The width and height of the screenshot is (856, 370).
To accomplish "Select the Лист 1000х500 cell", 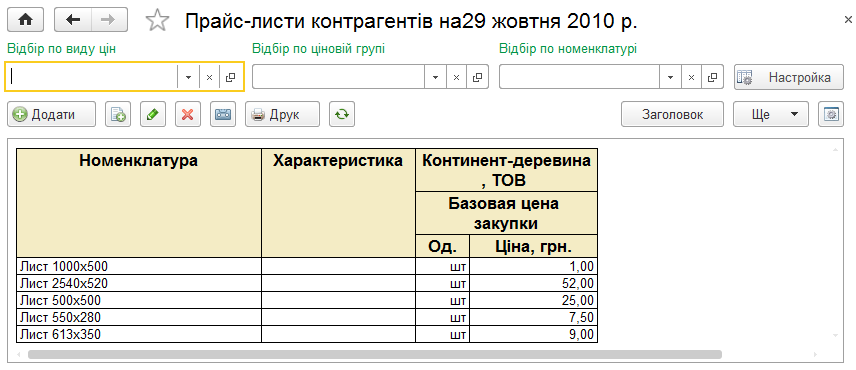I will (139, 266).
